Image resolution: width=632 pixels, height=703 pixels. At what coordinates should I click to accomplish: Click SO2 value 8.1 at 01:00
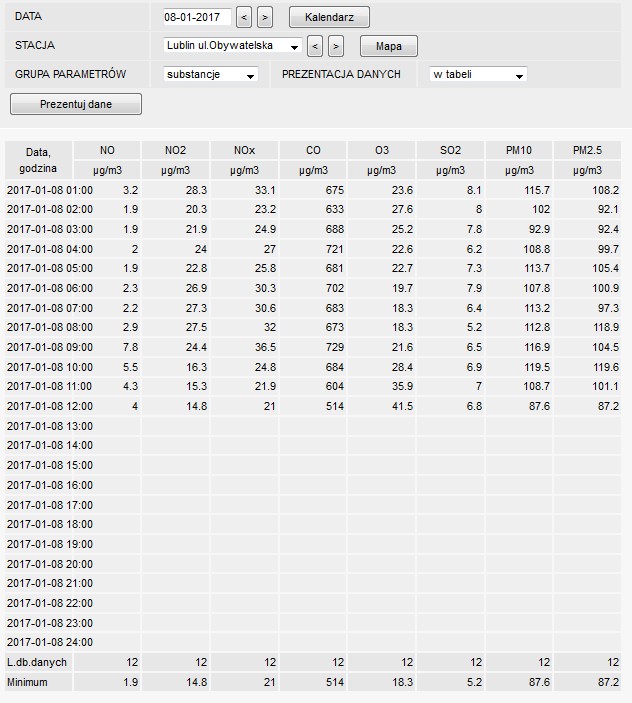474,190
